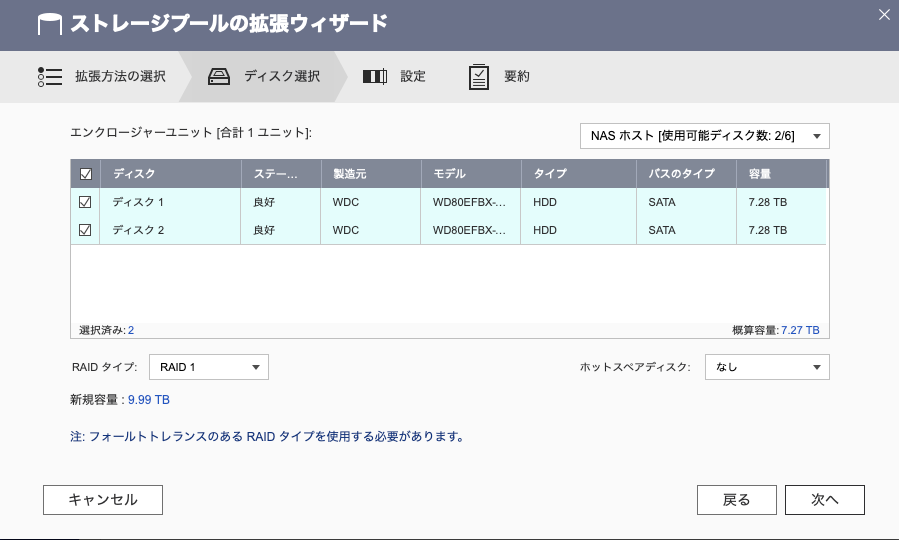Click the キャンセル button
Viewport: 899px width, 540px height.
click(103, 500)
